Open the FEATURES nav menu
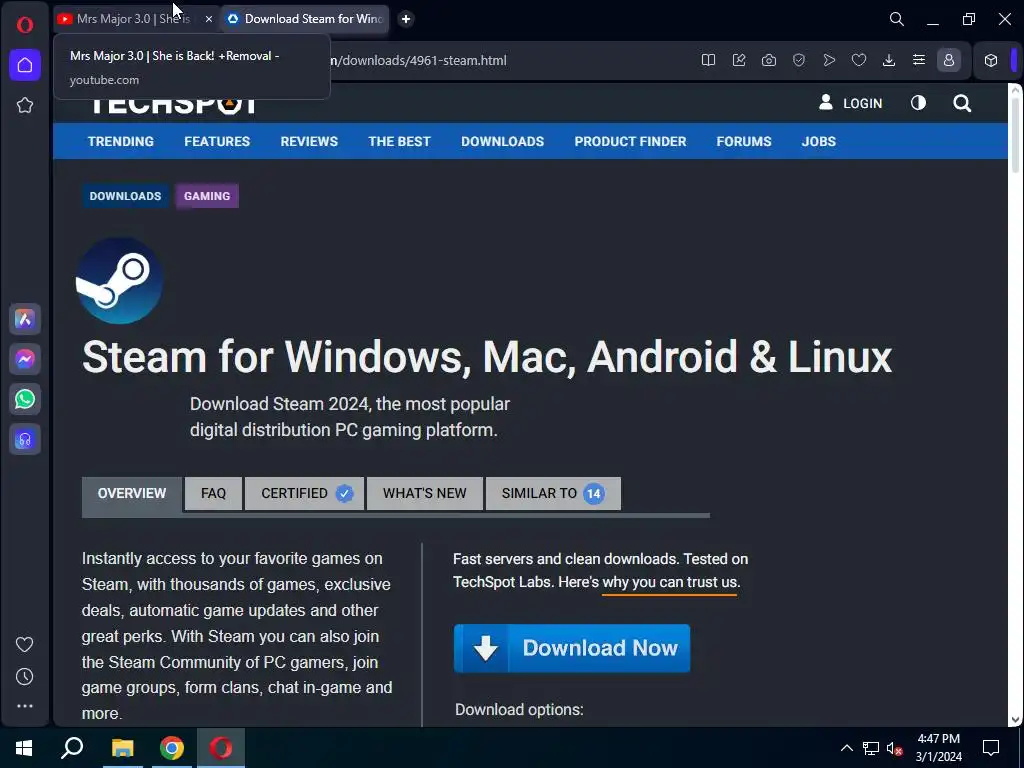The width and height of the screenshot is (1024, 768). click(217, 141)
